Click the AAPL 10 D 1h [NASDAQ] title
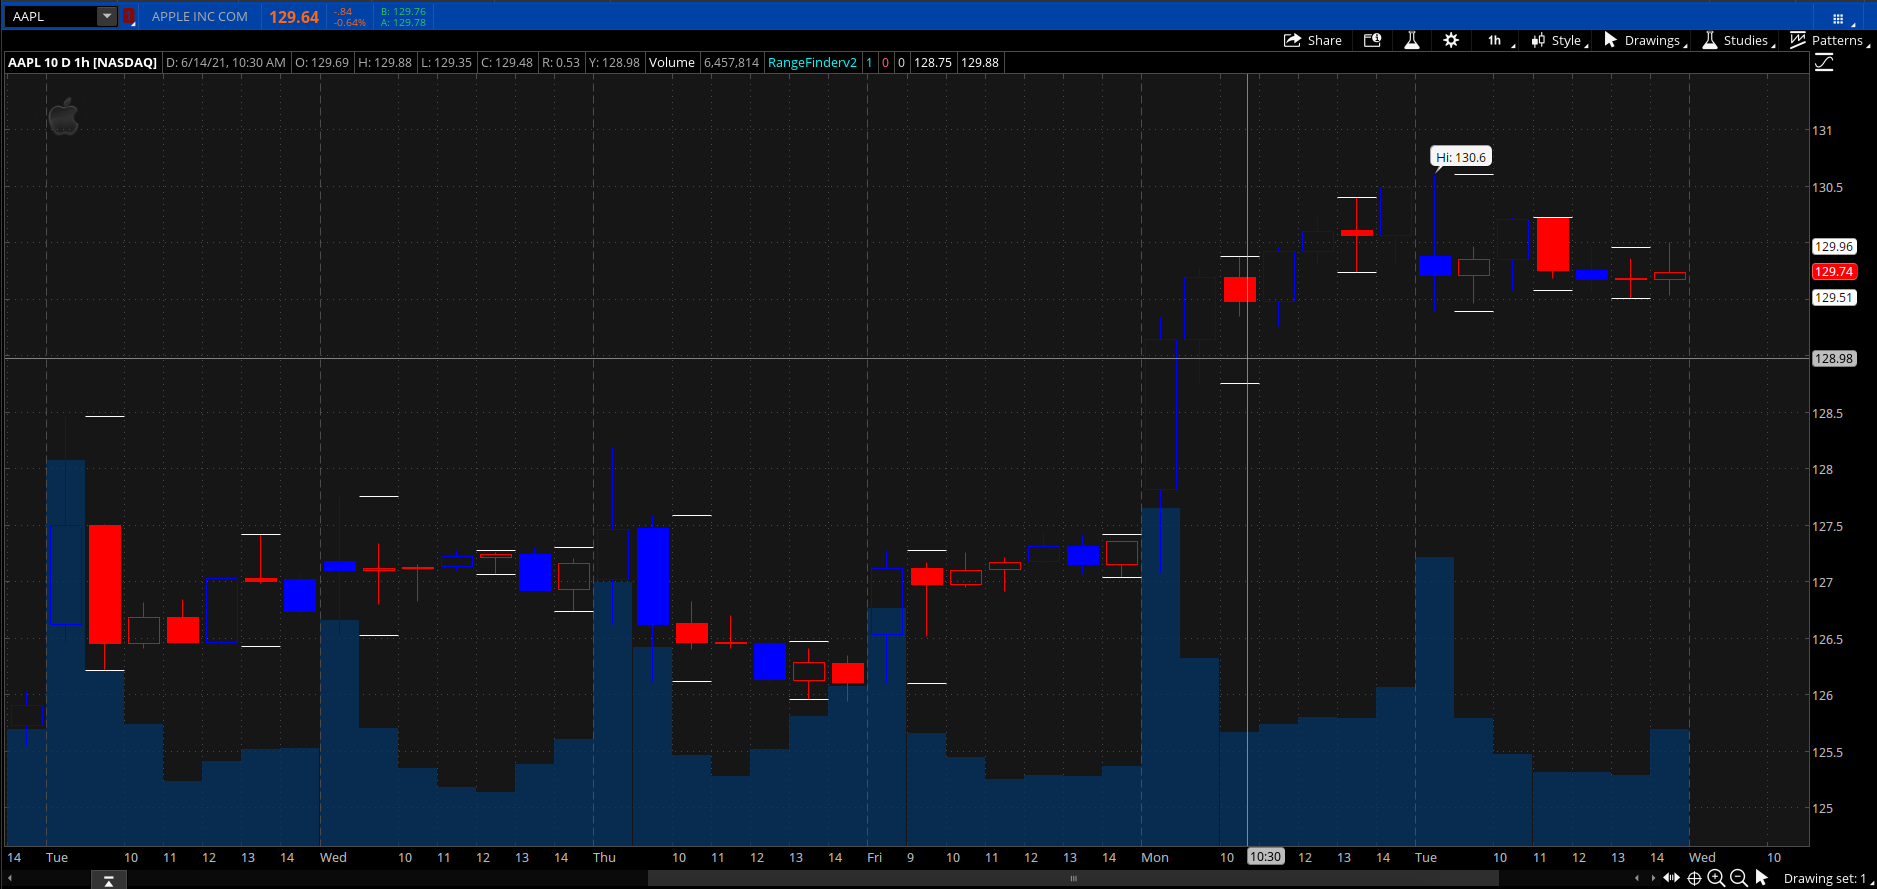Screen dimensions: 1877x889 pos(82,62)
